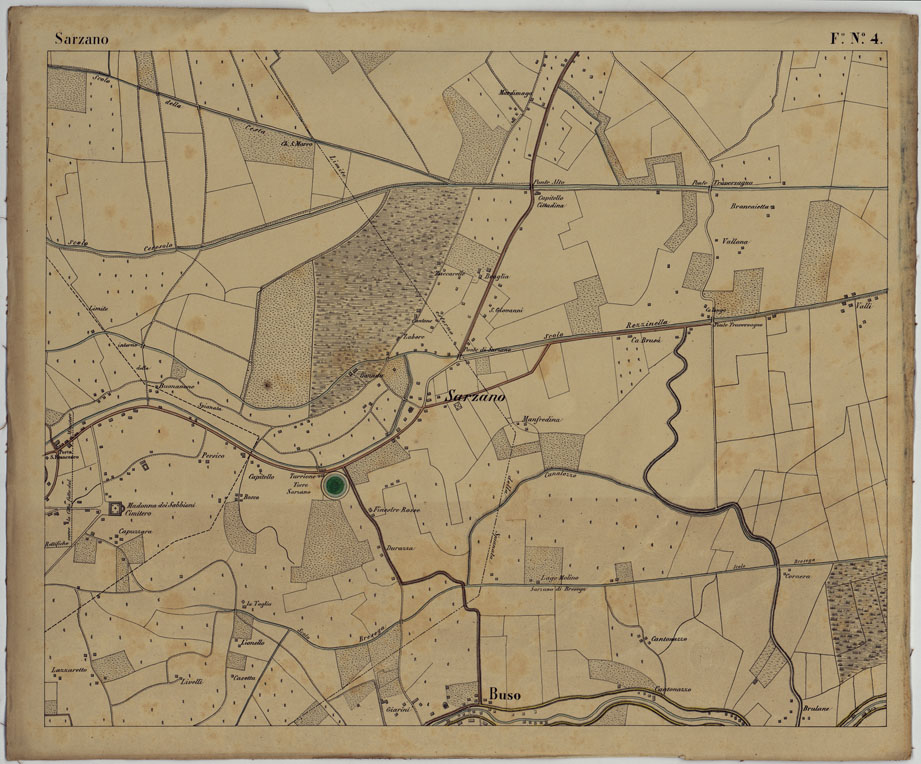Click the Lago Molino label
This screenshot has width=921, height=764.
[559, 579]
